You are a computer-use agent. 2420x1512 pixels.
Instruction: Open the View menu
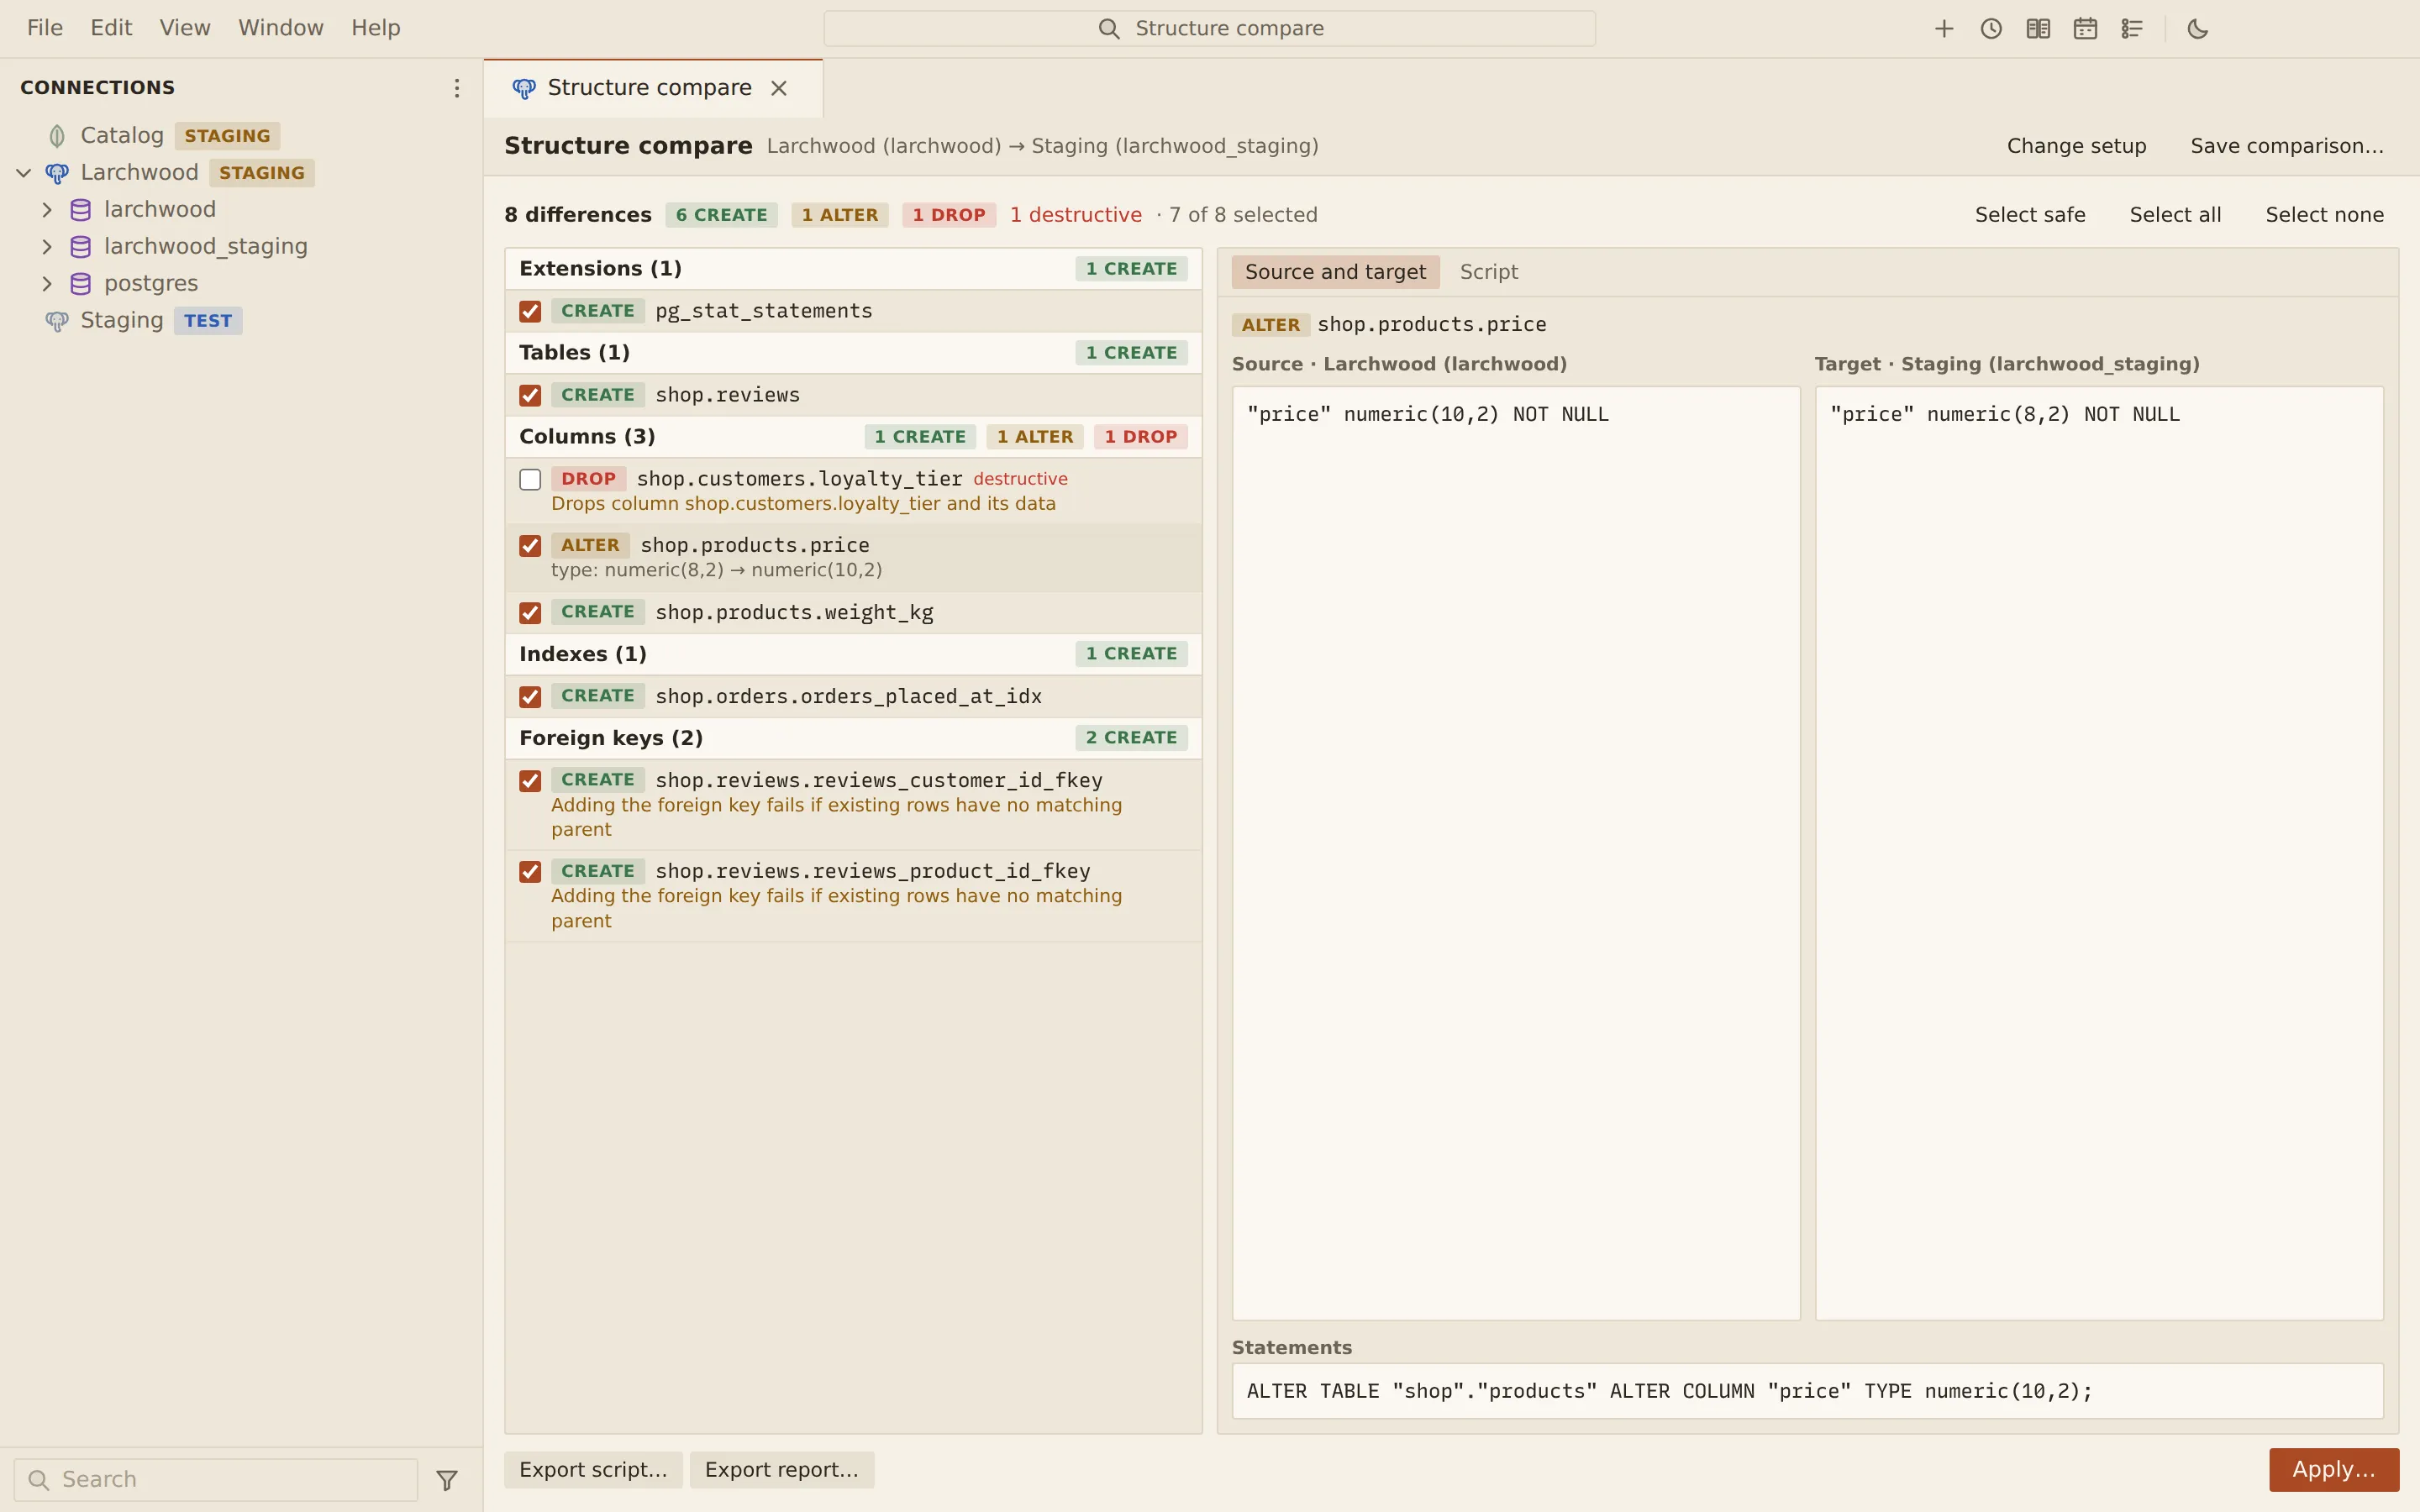tap(185, 28)
